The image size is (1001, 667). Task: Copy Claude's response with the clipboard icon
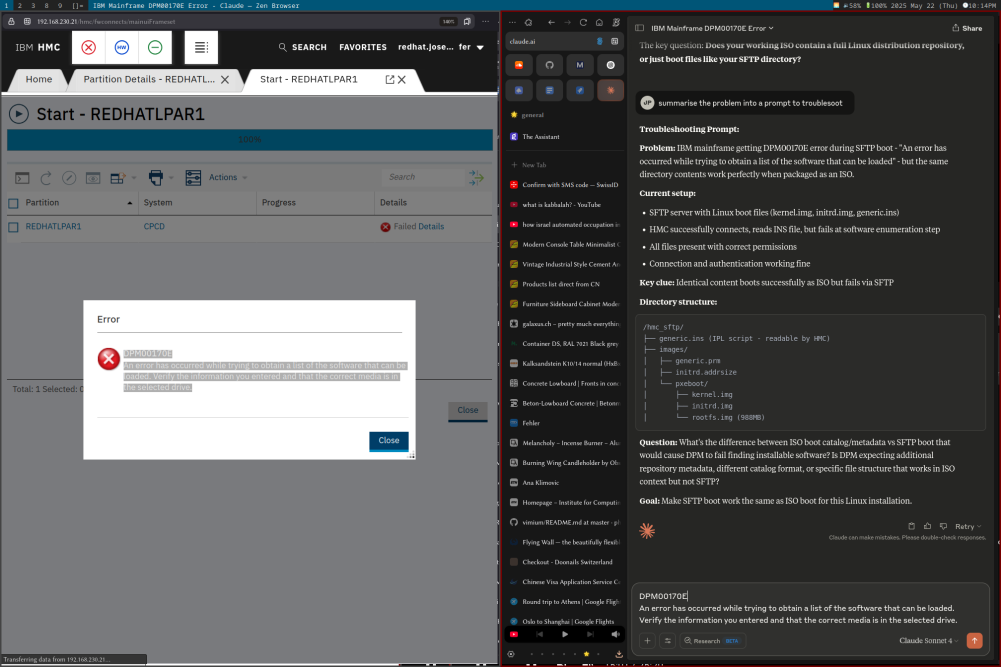tap(911, 526)
